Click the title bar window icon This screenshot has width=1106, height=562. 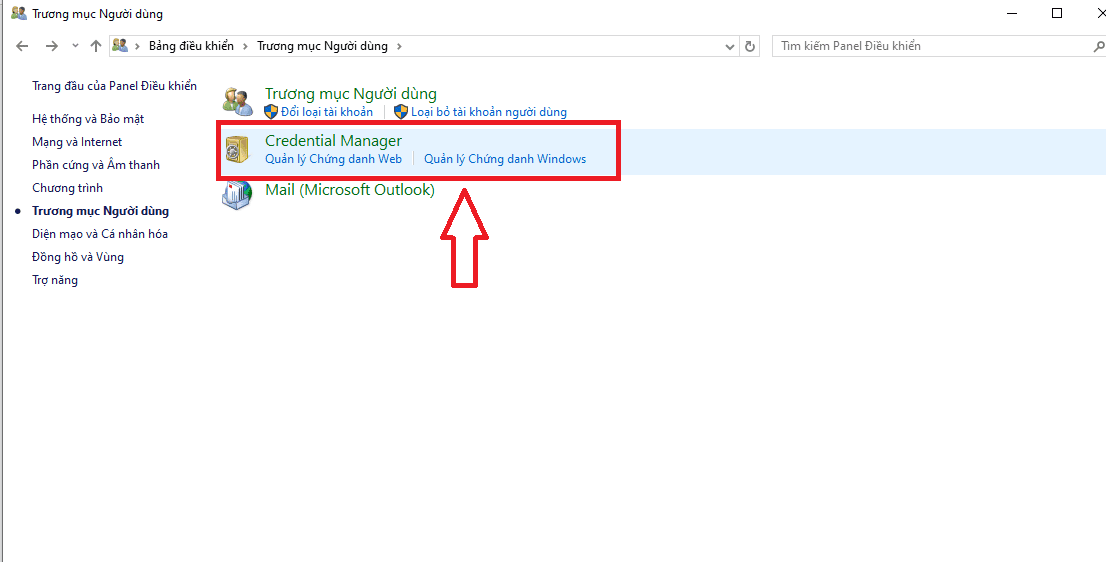click(19, 13)
